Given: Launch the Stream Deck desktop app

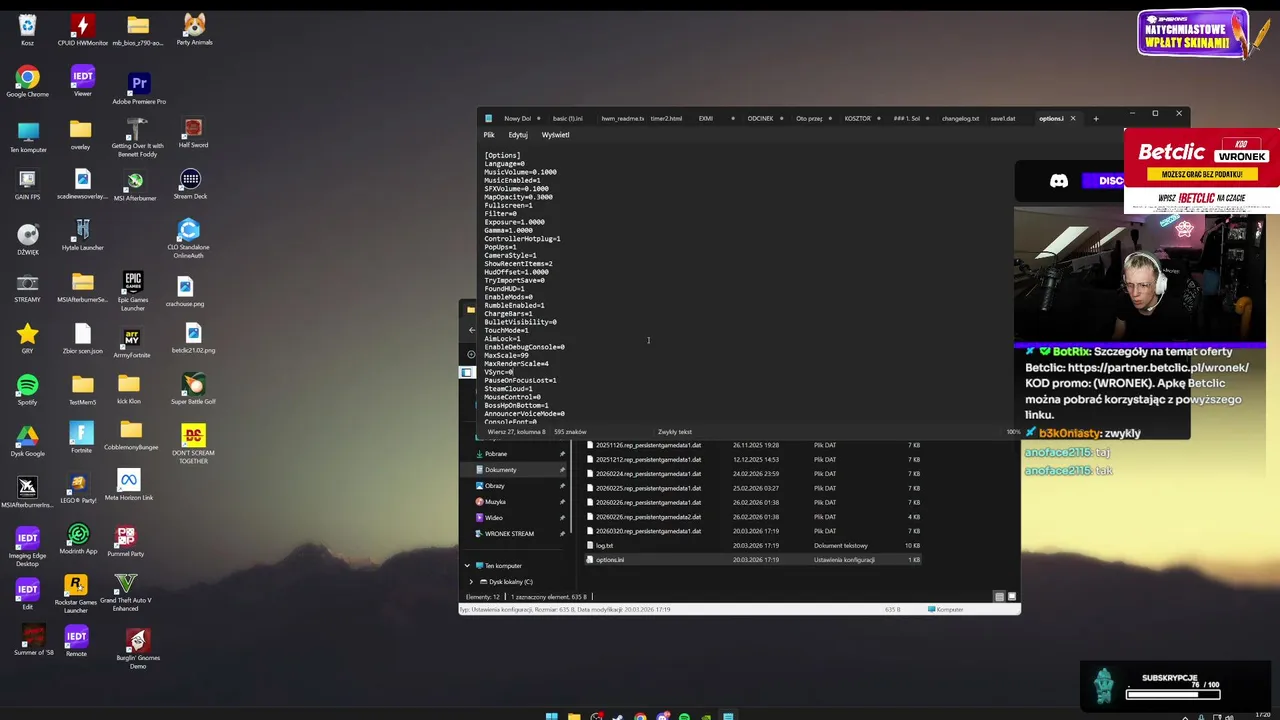Looking at the screenshot, I should [x=190, y=184].
